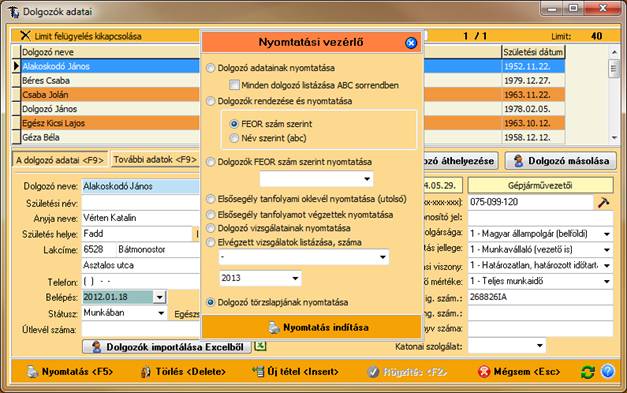627x393 pixels.
Task: Click the person icon on Dolgozó másolása
Action: click(518, 161)
